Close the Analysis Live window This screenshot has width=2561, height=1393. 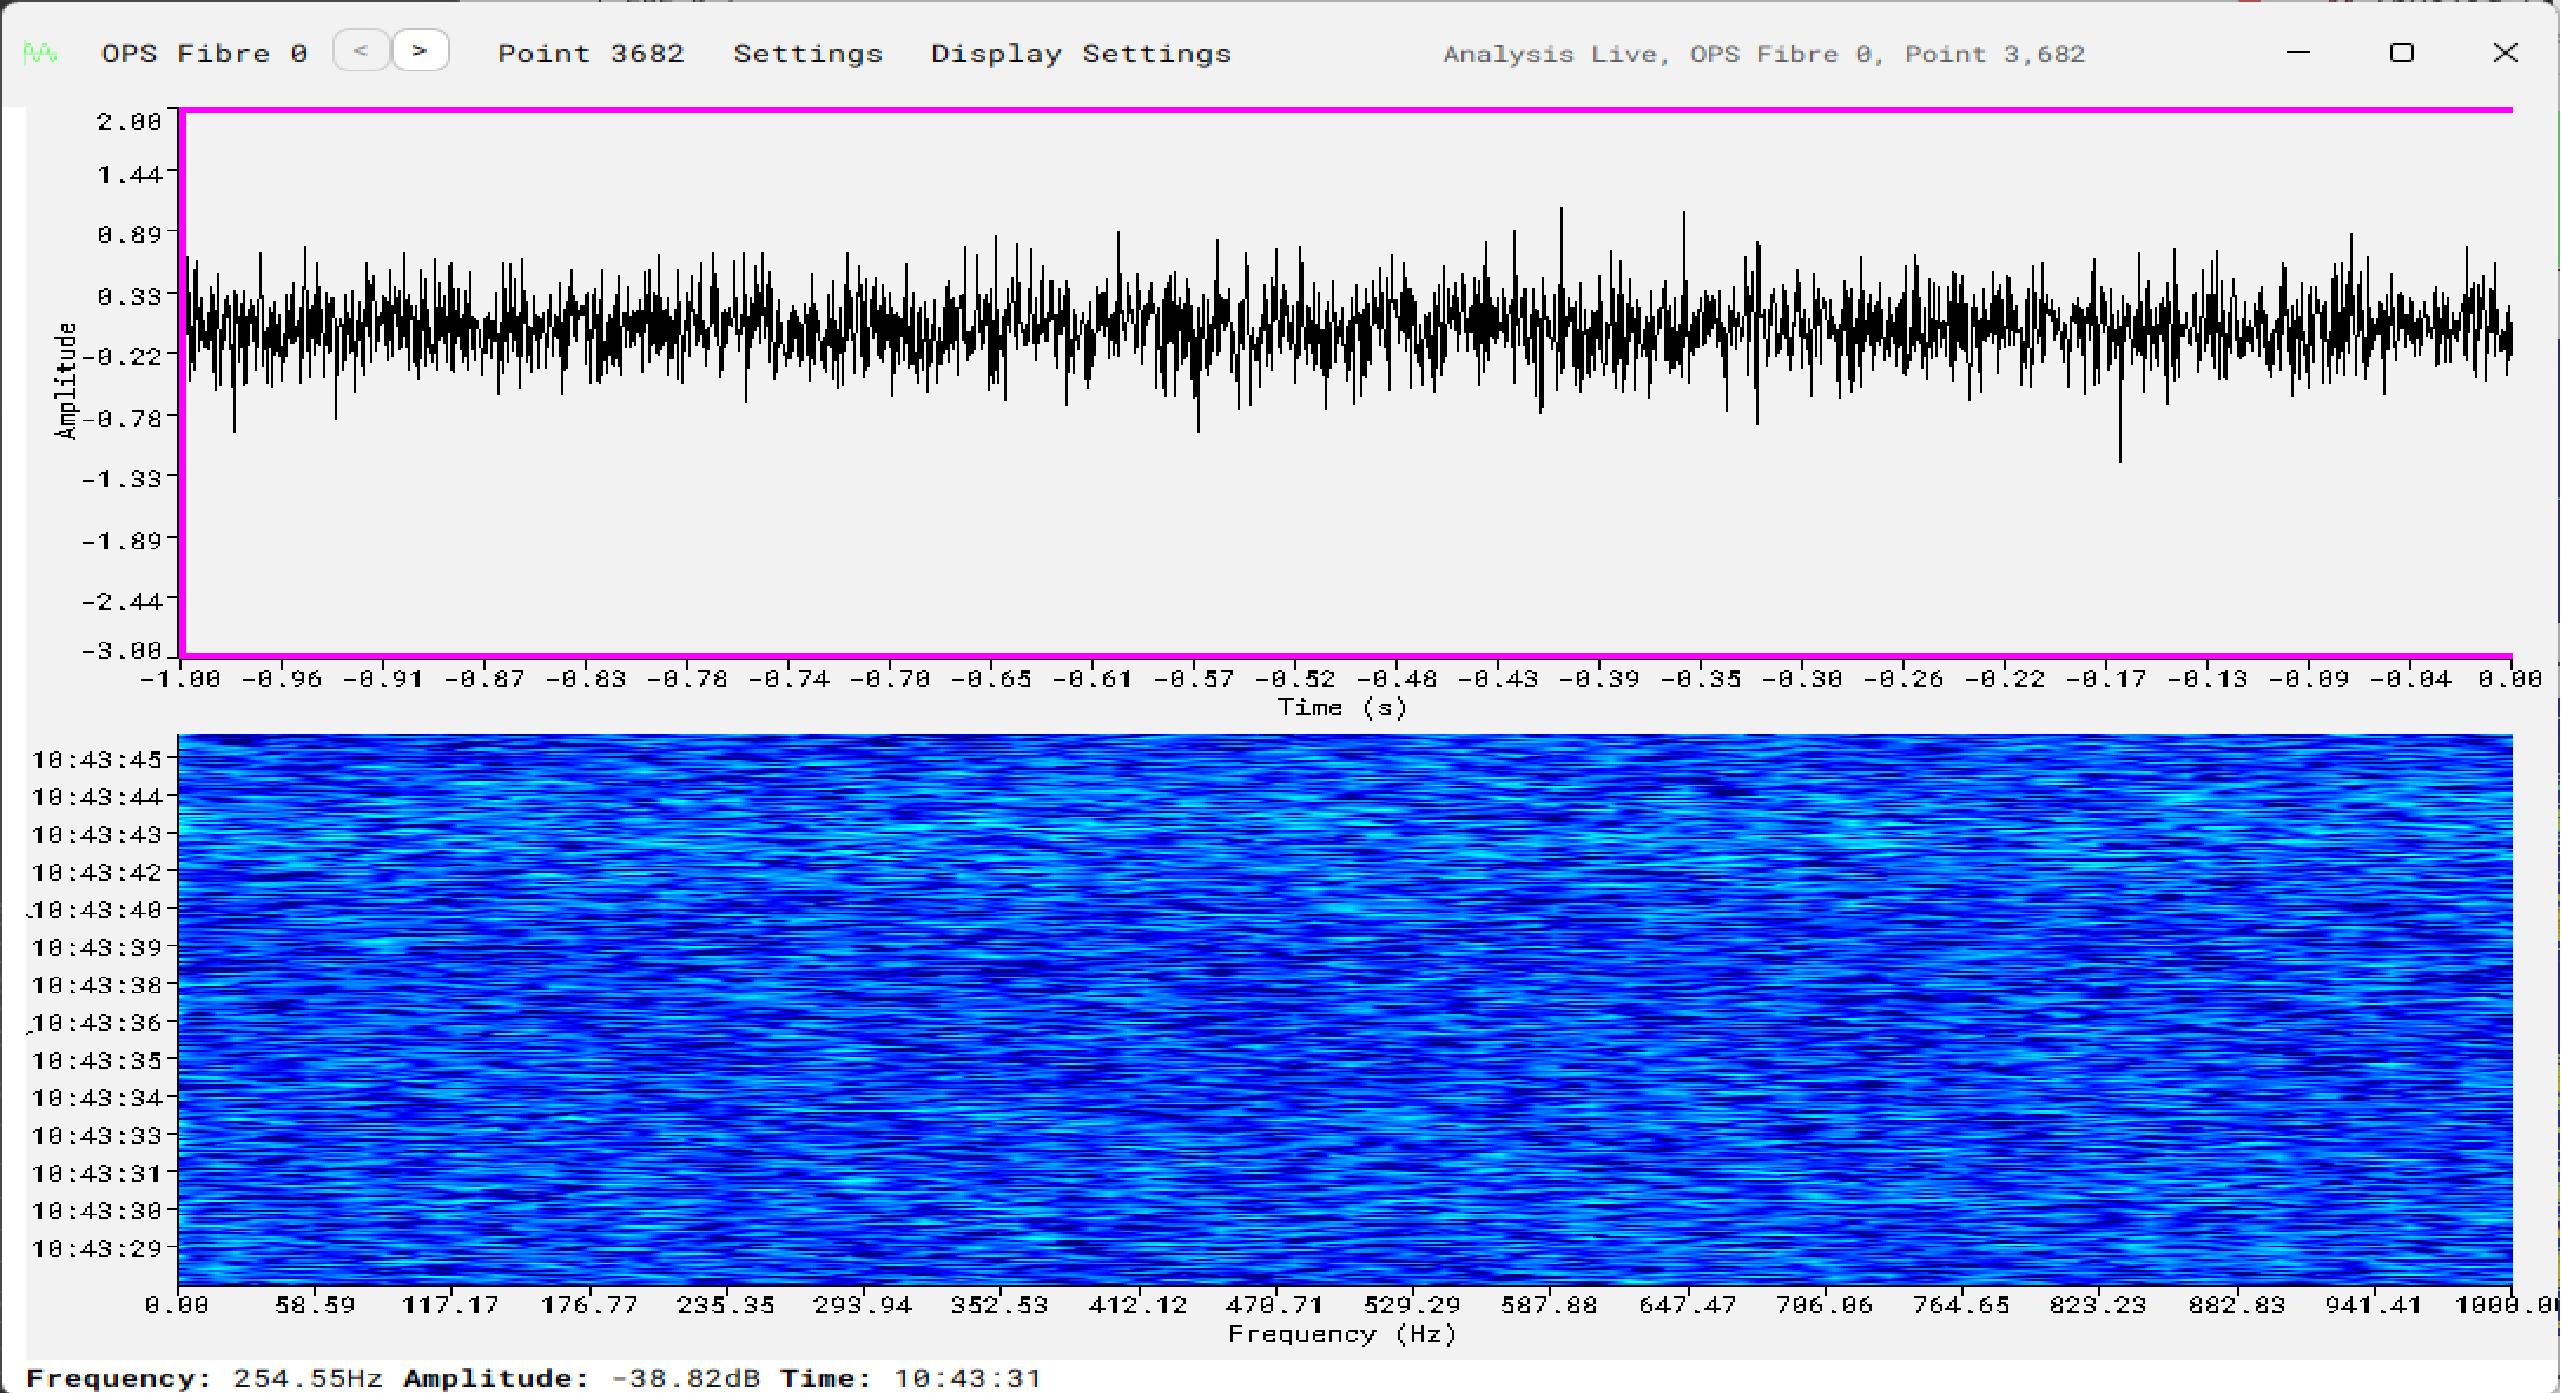(x=2505, y=52)
